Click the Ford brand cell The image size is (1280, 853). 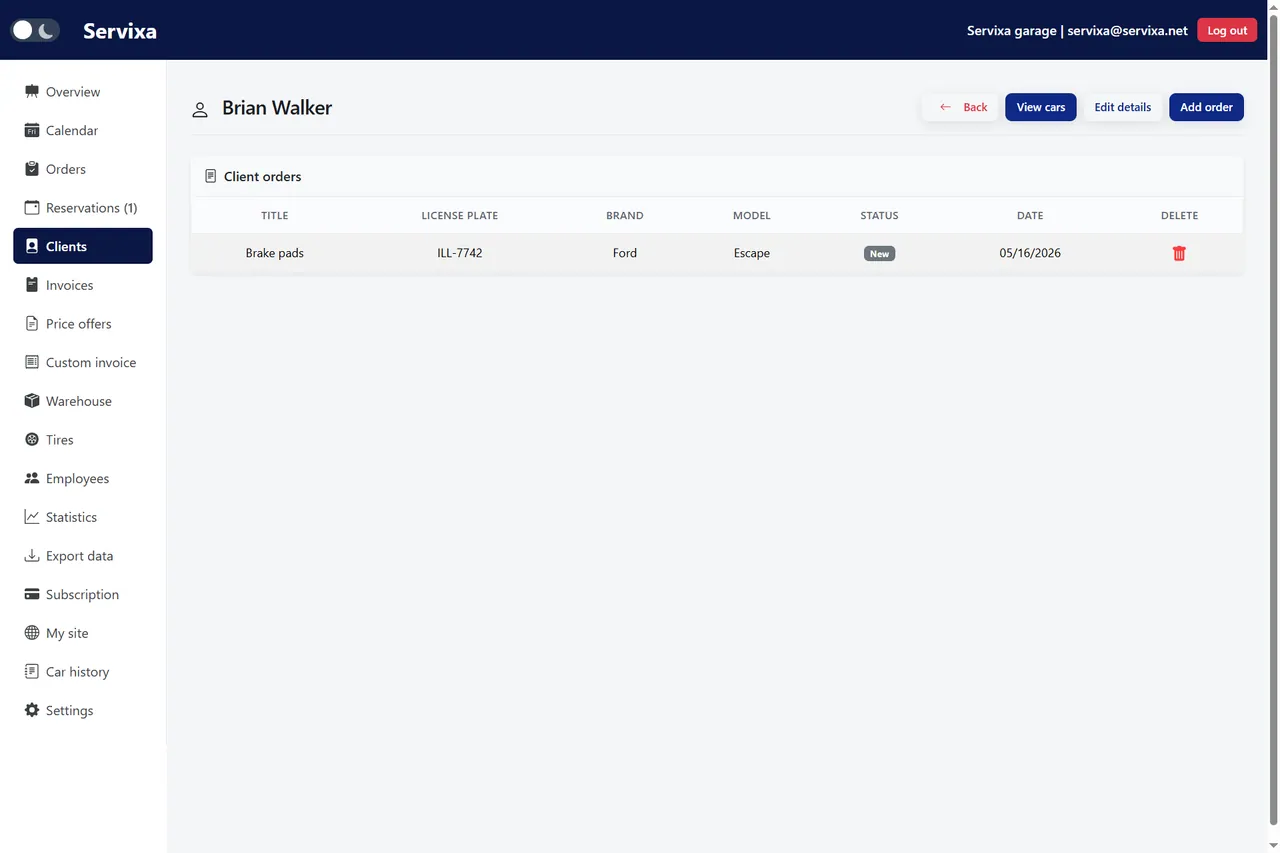pos(625,253)
